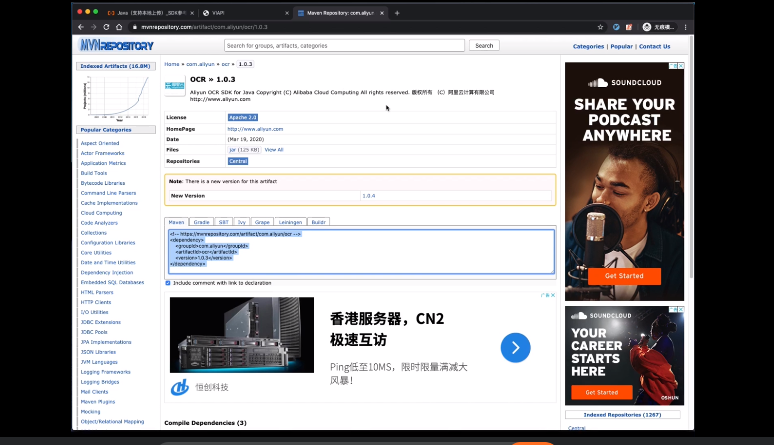Screen dimensions: 774x445
Task: Close the SoundCloud career ad
Action: 681,309
